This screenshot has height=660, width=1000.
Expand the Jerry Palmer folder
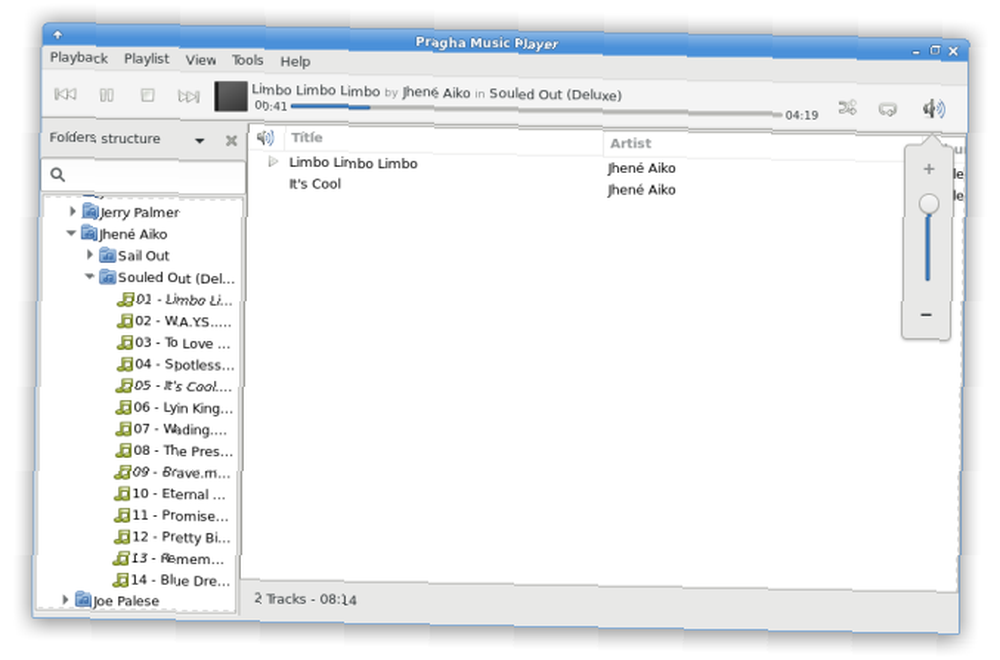tap(73, 211)
